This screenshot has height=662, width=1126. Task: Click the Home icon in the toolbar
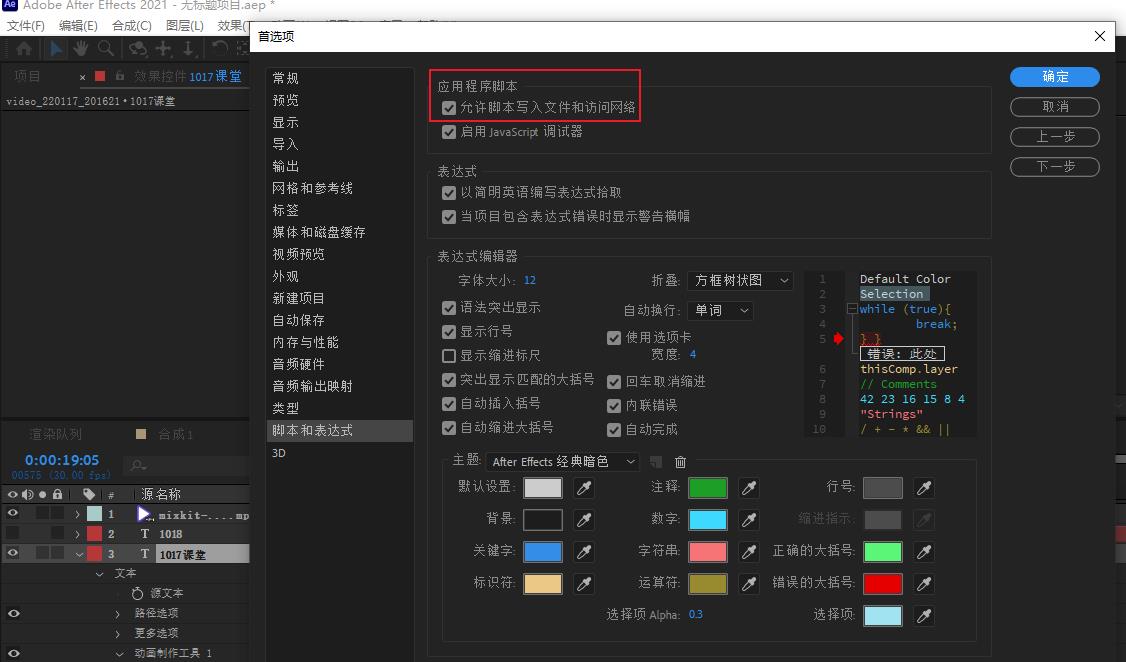point(24,49)
